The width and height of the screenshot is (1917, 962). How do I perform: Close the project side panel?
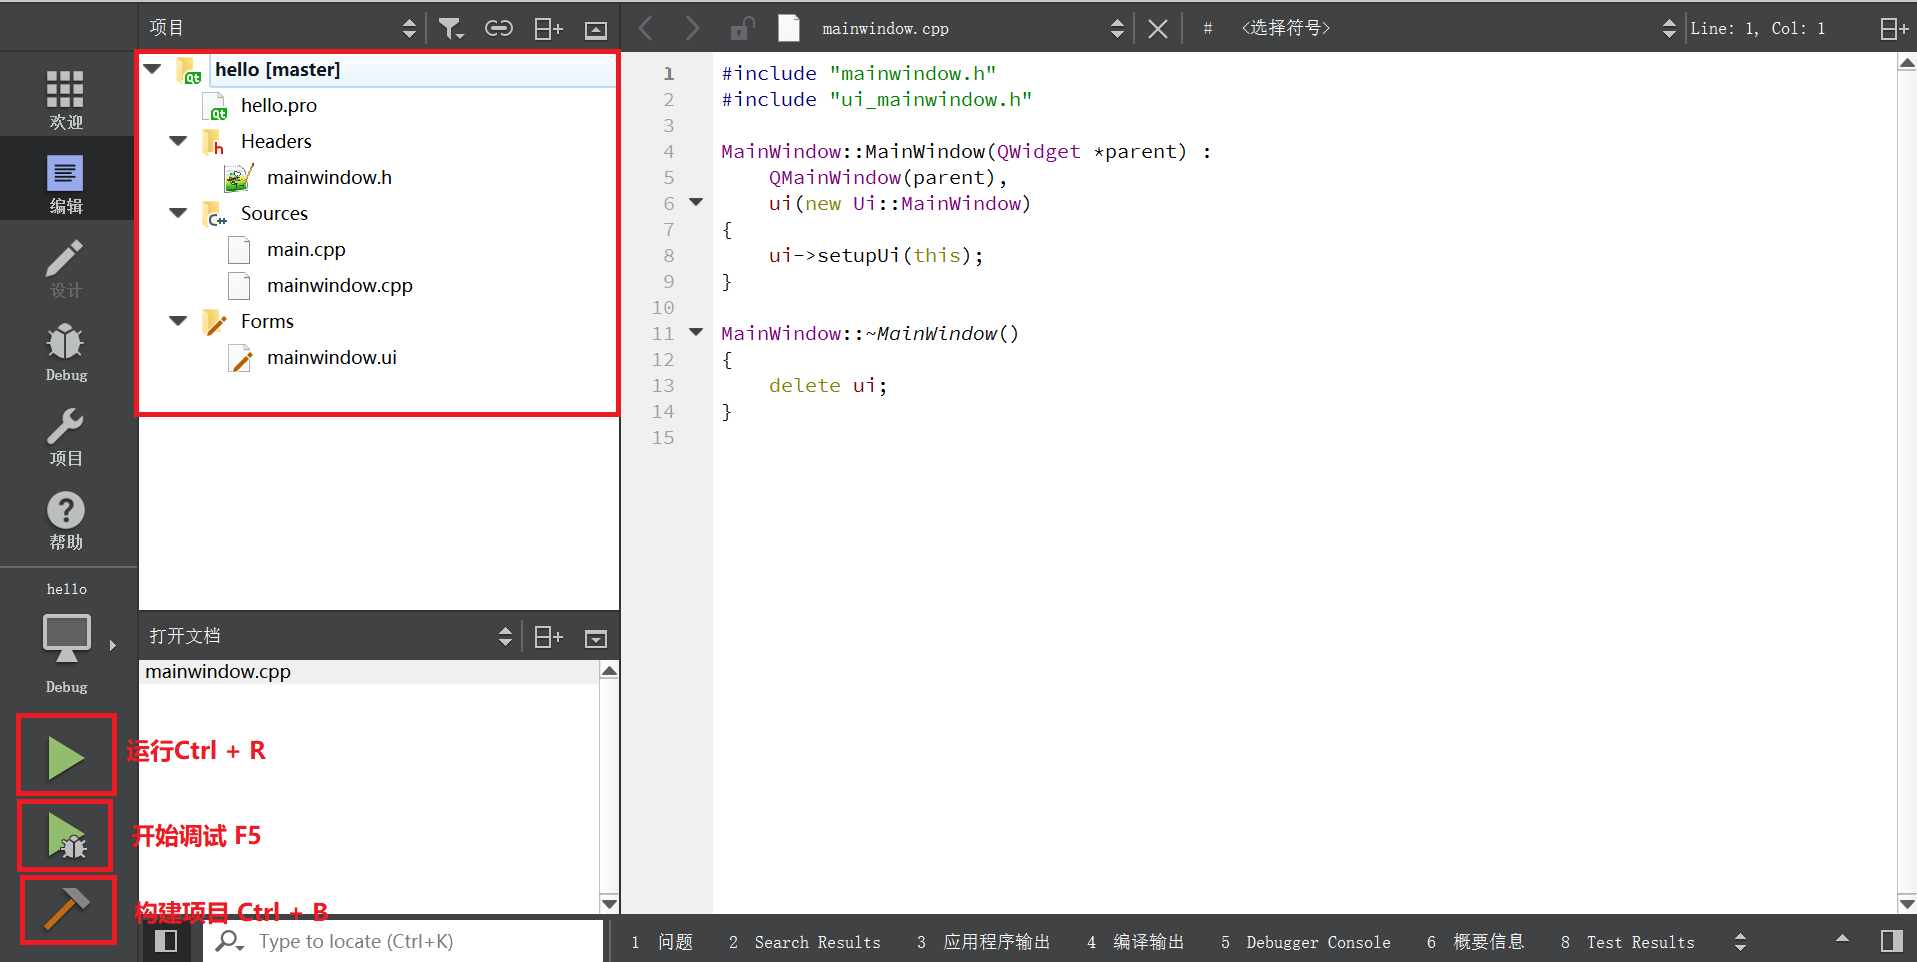pos(596,29)
